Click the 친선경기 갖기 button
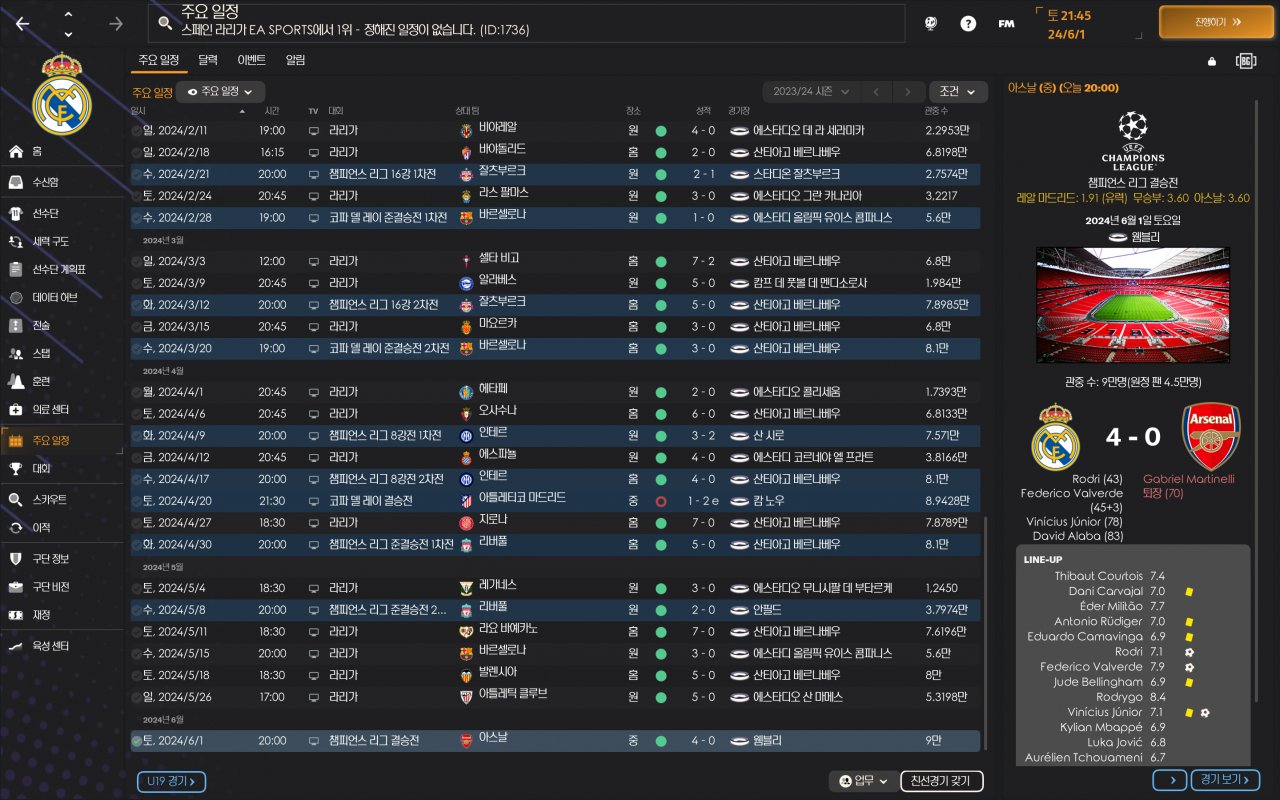 pyautogui.click(x=942, y=781)
